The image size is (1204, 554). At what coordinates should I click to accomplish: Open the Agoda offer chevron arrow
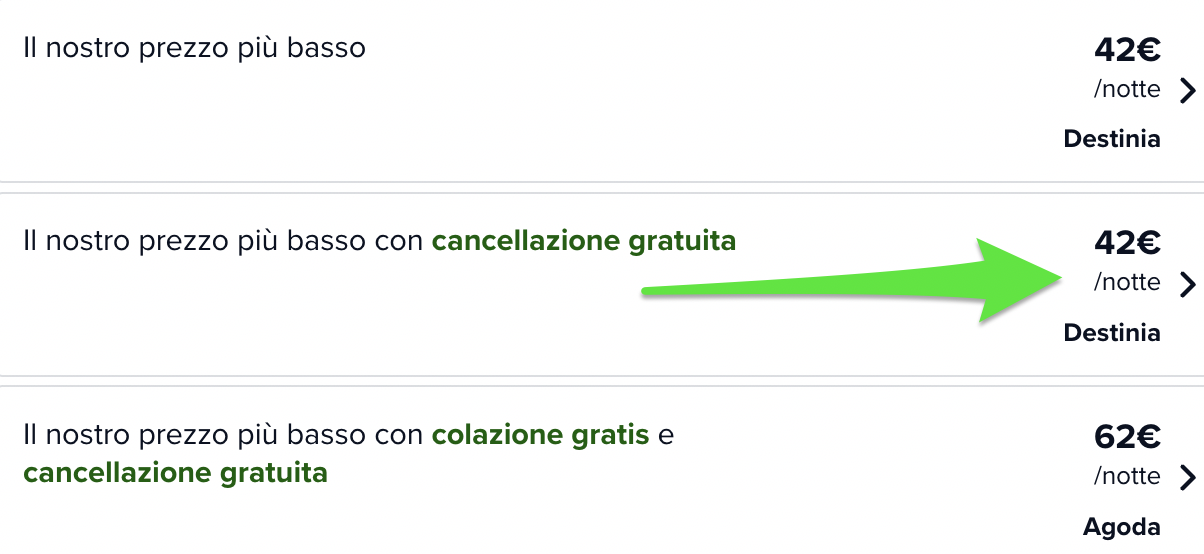[1187, 478]
